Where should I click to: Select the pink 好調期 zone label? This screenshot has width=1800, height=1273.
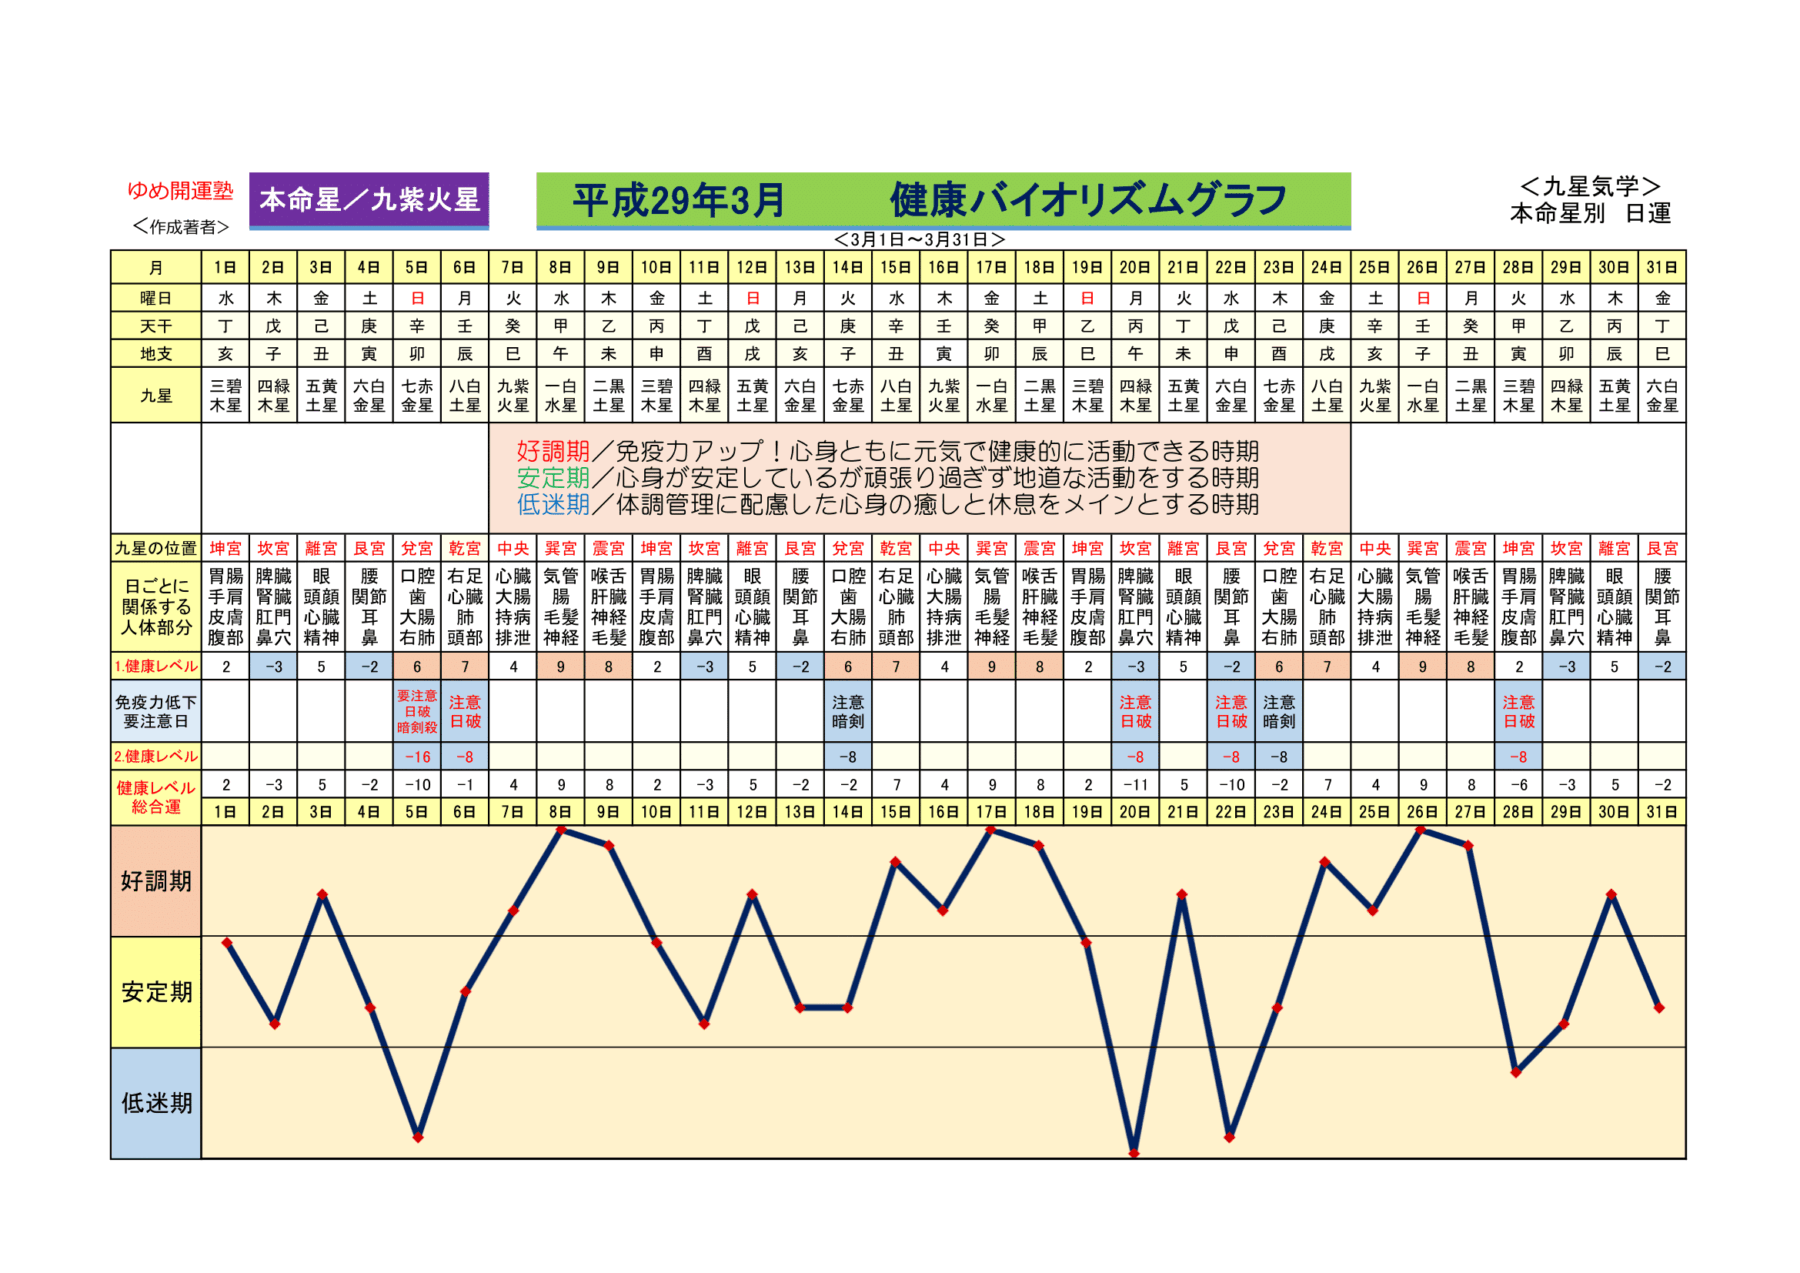156,881
